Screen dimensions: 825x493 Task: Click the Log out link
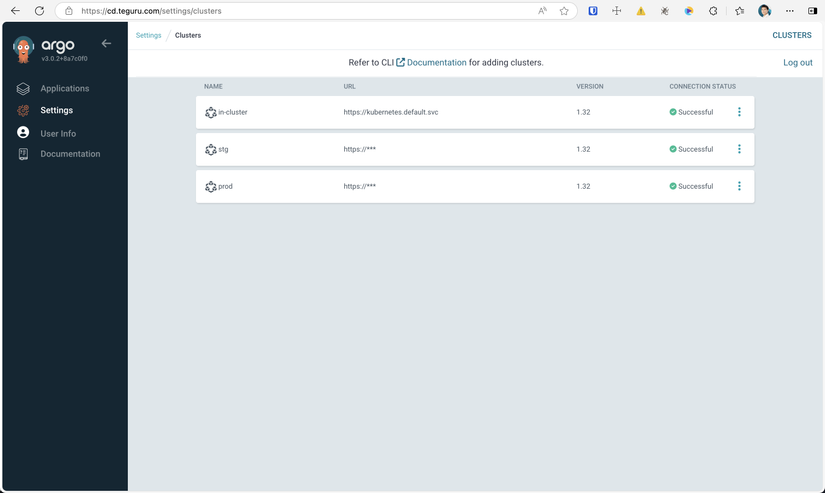pyautogui.click(x=798, y=63)
